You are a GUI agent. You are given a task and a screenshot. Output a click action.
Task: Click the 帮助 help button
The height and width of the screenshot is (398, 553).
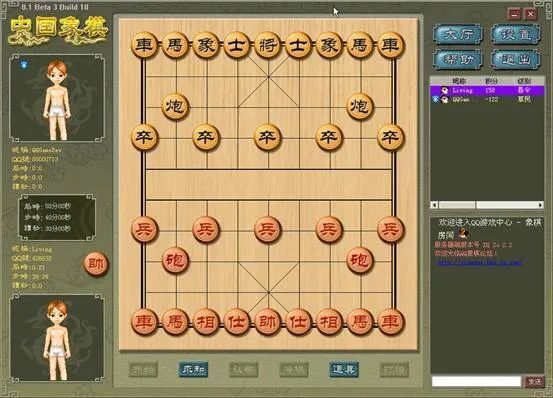point(458,59)
